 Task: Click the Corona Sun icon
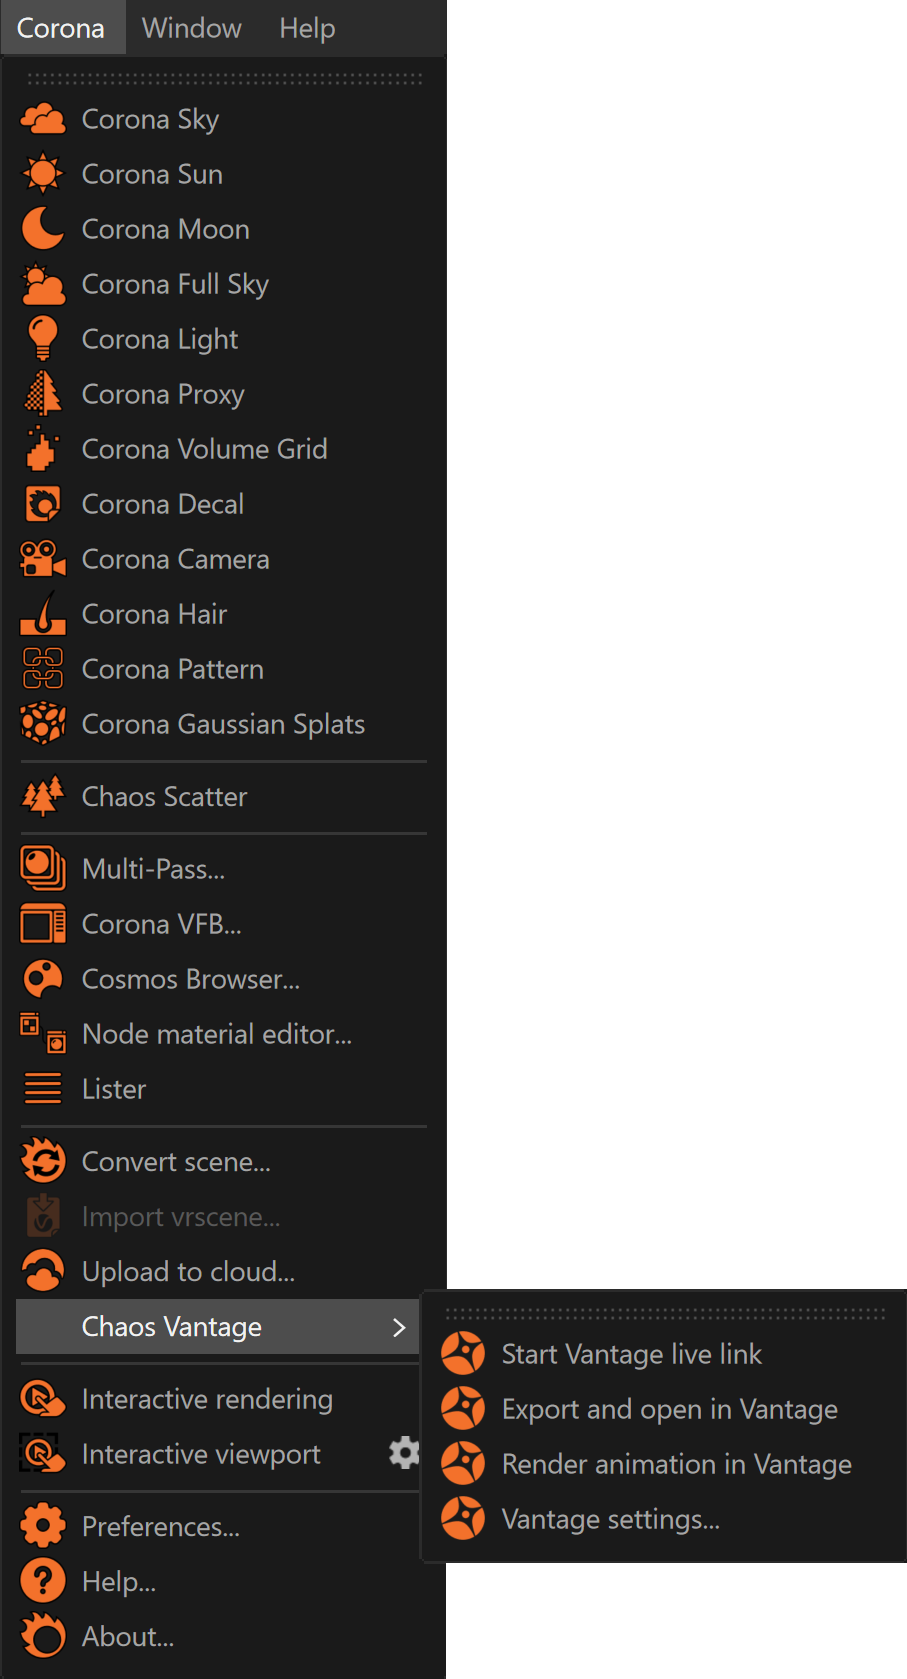(x=43, y=174)
